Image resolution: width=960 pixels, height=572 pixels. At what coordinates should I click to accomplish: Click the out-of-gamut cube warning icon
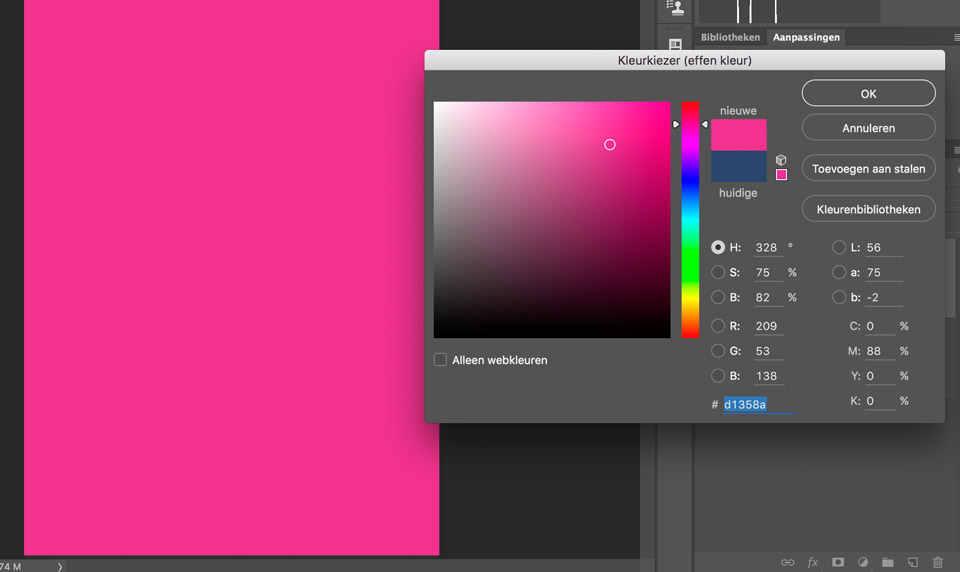coord(781,160)
